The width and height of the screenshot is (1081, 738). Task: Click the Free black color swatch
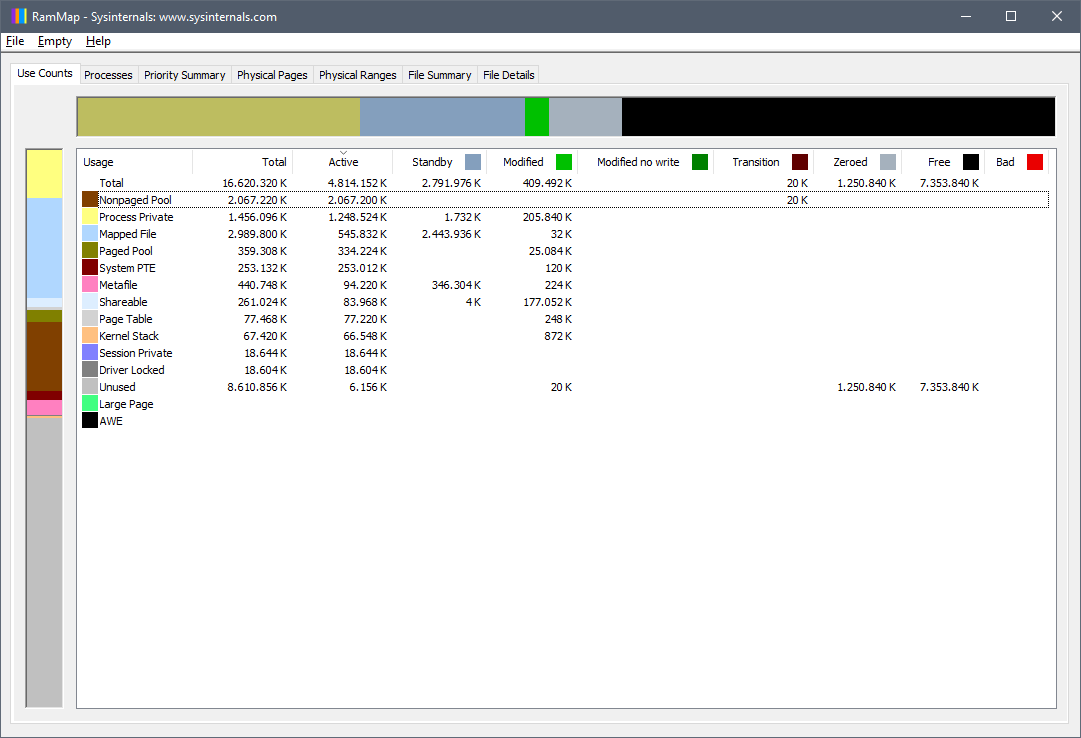pos(971,162)
